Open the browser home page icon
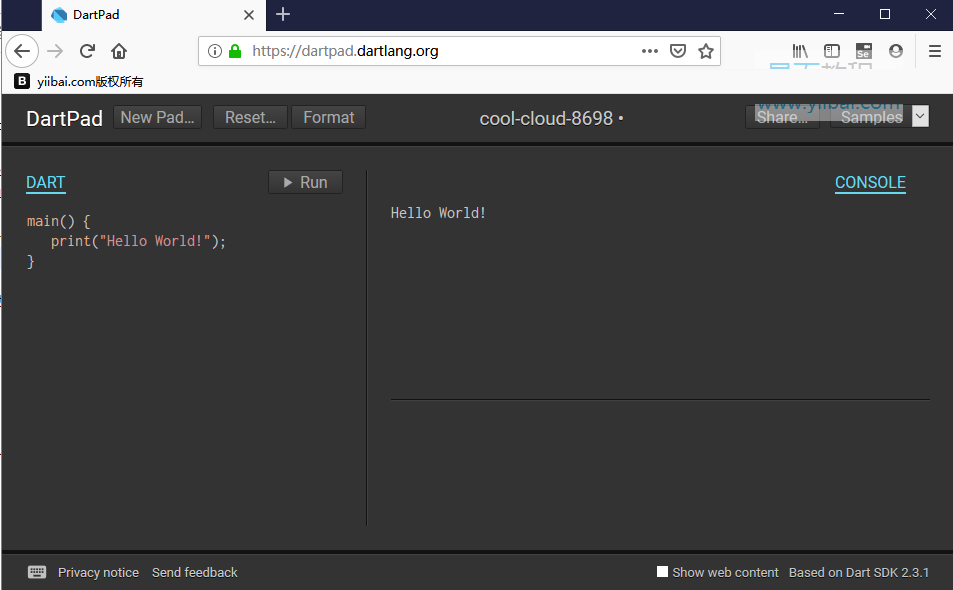The image size is (953, 590). 119,51
